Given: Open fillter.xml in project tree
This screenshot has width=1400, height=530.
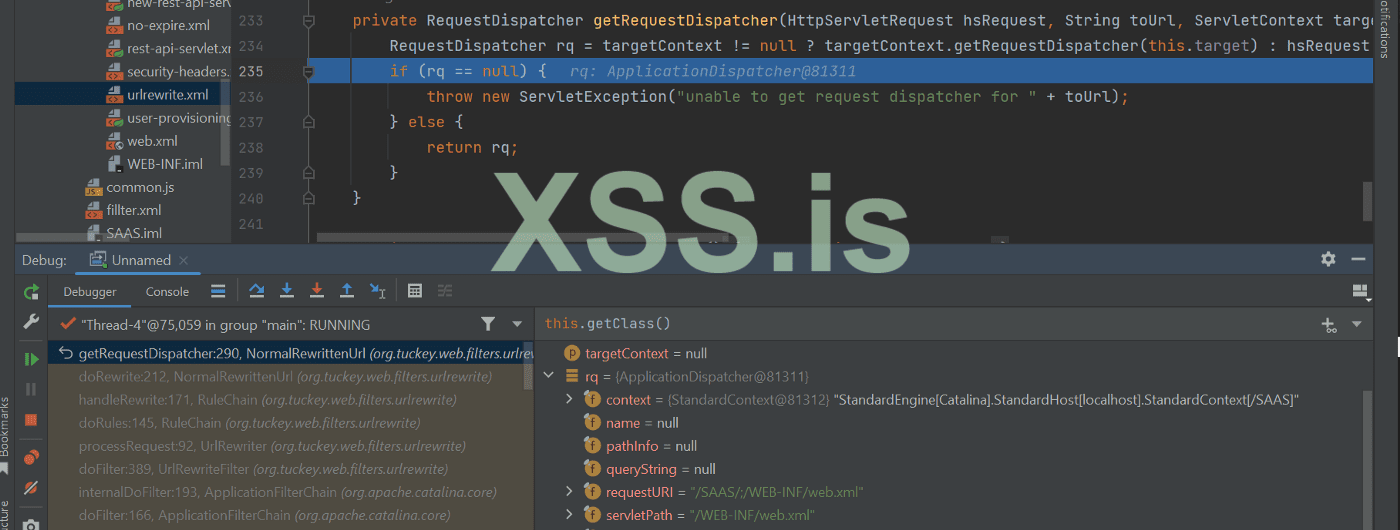Looking at the screenshot, I should coord(134,210).
